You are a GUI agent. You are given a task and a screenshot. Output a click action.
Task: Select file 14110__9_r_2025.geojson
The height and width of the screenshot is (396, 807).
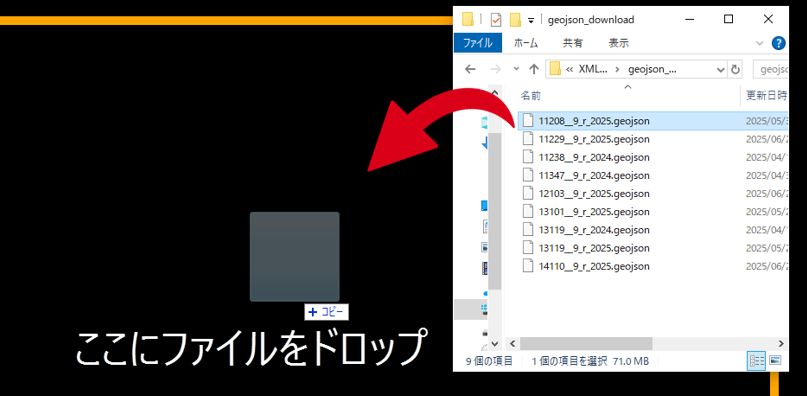(x=593, y=266)
